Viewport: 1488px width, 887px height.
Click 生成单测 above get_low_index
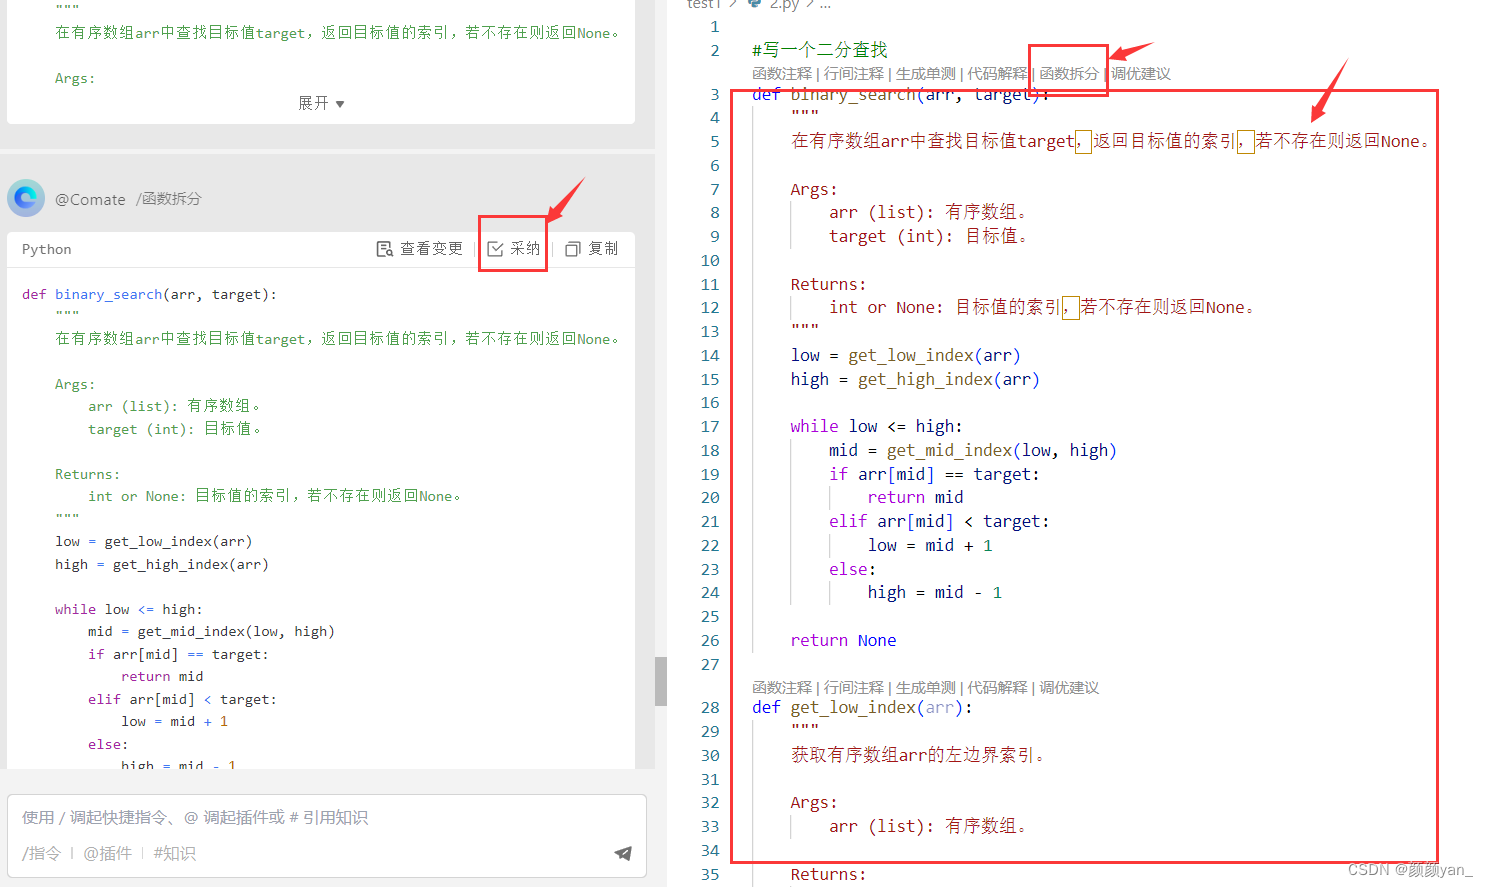tap(926, 687)
